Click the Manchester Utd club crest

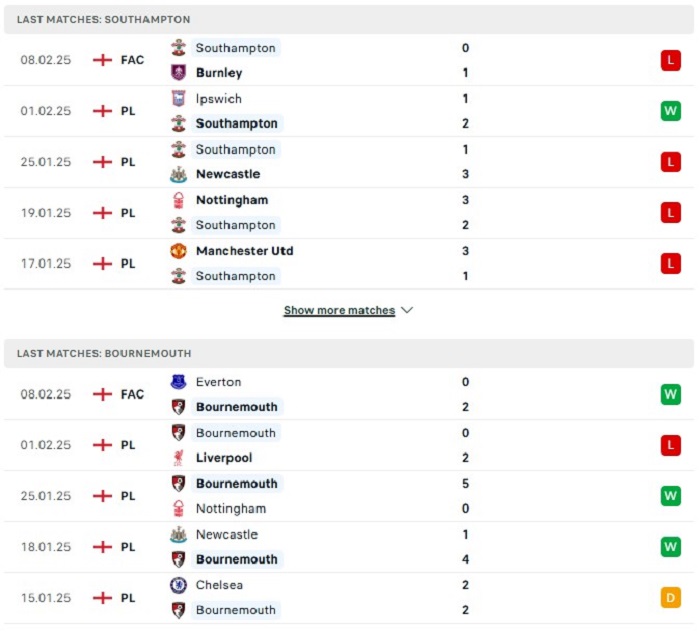pos(179,251)
